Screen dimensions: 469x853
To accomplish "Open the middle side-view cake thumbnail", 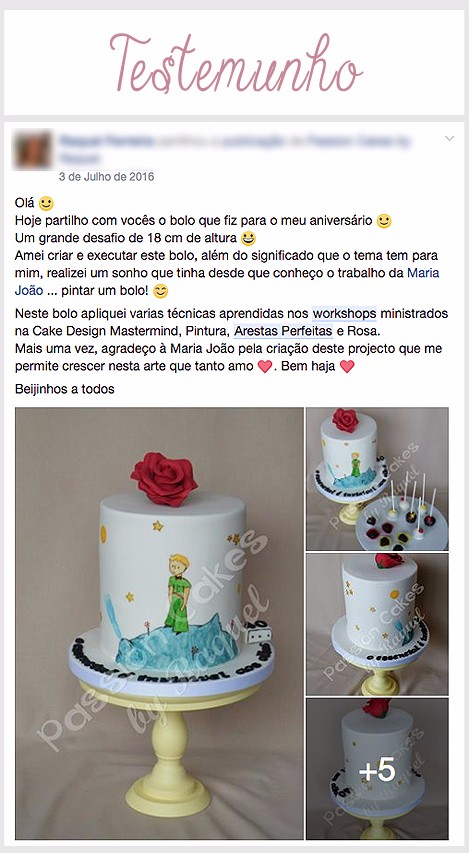I will pyautogui.click(x=378, y=625).
